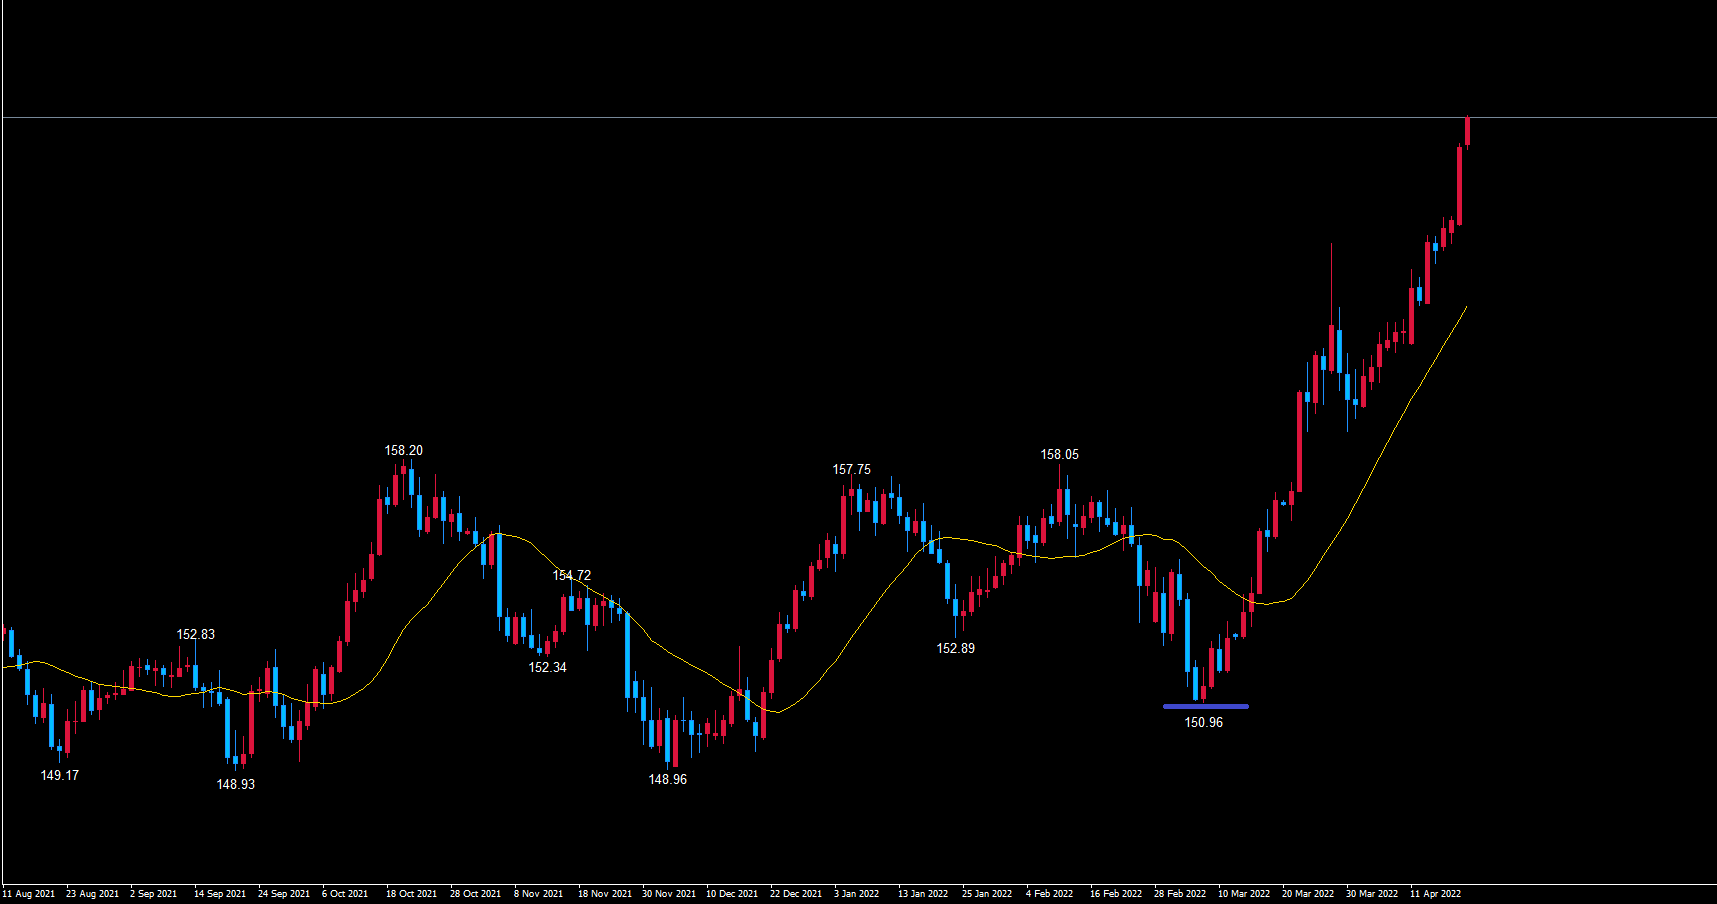The width and height of the screenshot is (1717, 904).
Task: Click the 150.96 low price label
Action: point(1203,722)
